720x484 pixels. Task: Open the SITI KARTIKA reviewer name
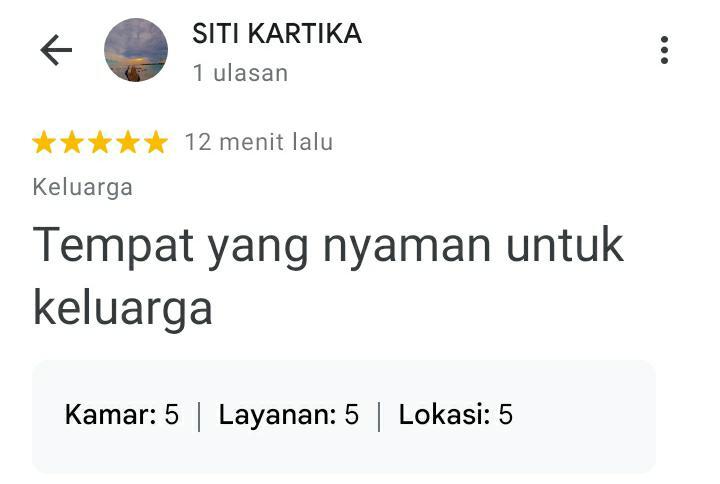[277, 34]
